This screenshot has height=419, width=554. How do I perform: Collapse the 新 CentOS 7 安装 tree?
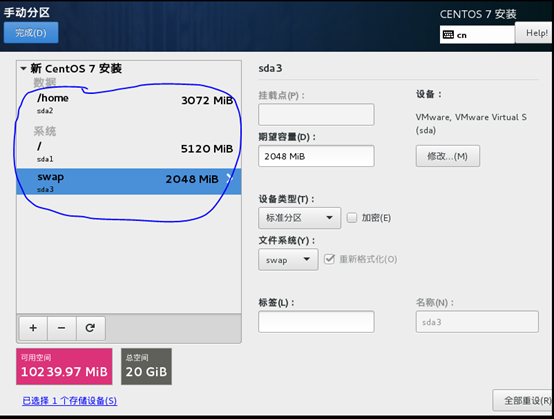click(23, 68)
